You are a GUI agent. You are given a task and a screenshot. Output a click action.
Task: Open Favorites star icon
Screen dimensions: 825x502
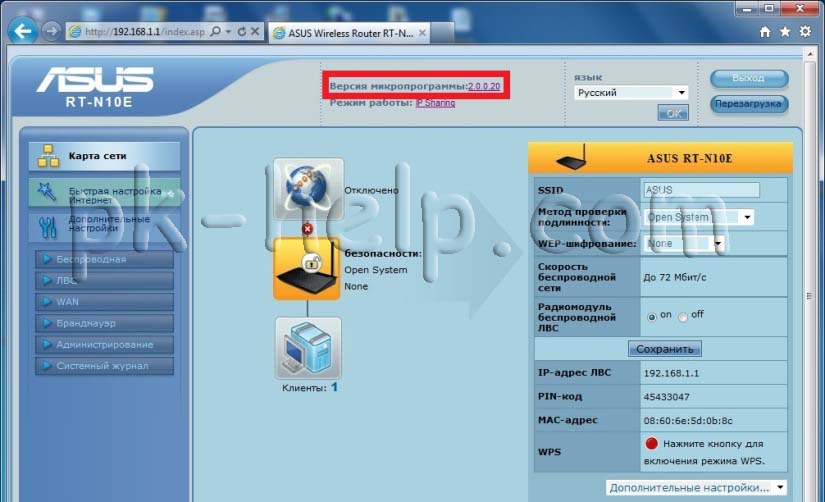(x=785, y=32)
